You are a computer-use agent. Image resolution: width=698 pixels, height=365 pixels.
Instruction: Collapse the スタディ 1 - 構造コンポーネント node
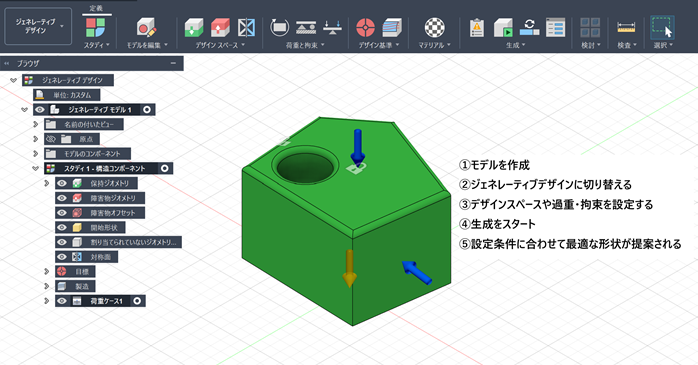coord(36,168)
